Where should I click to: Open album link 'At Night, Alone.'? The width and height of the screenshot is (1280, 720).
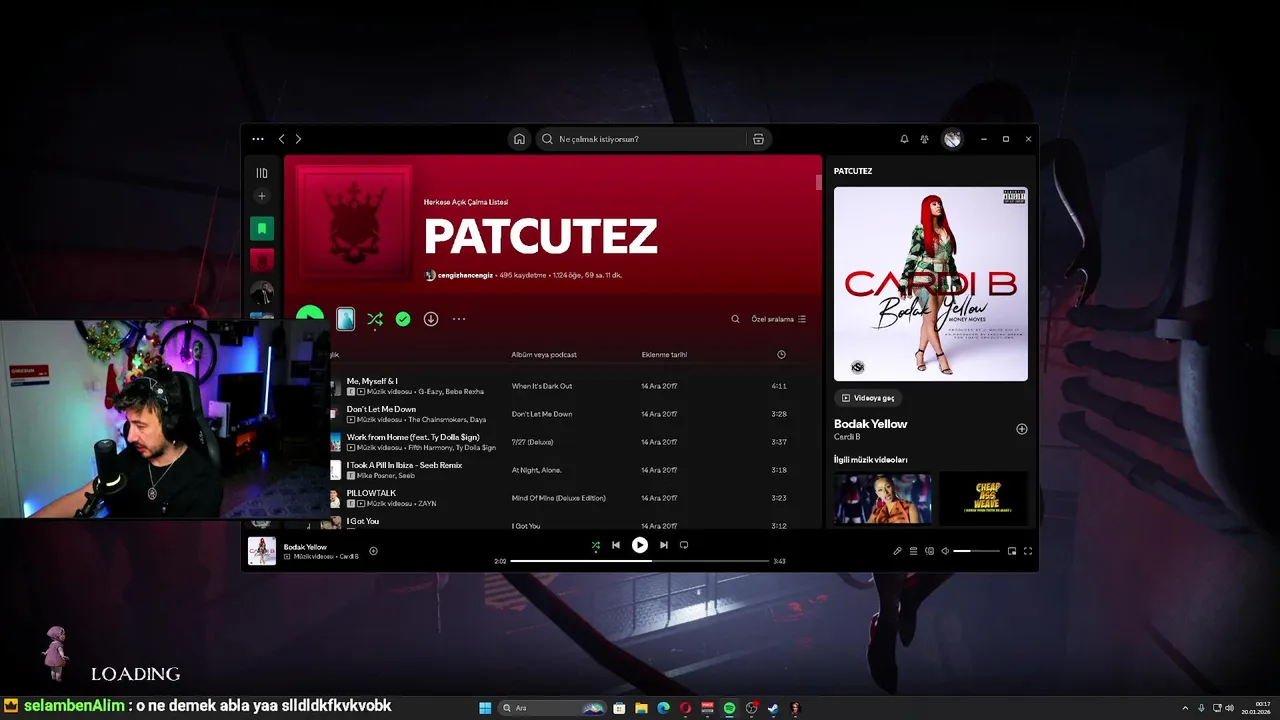point(537,470)
